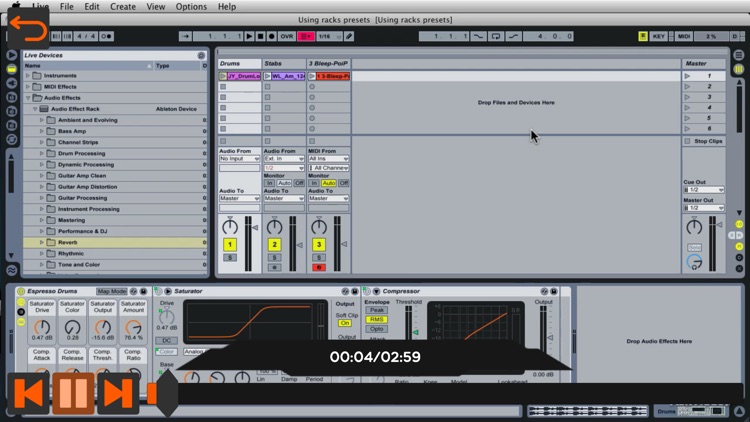The height and width of the screenshot is (422, 750).
Task: Toggle the Saturator DC button
Action: [x=166, y=341]
